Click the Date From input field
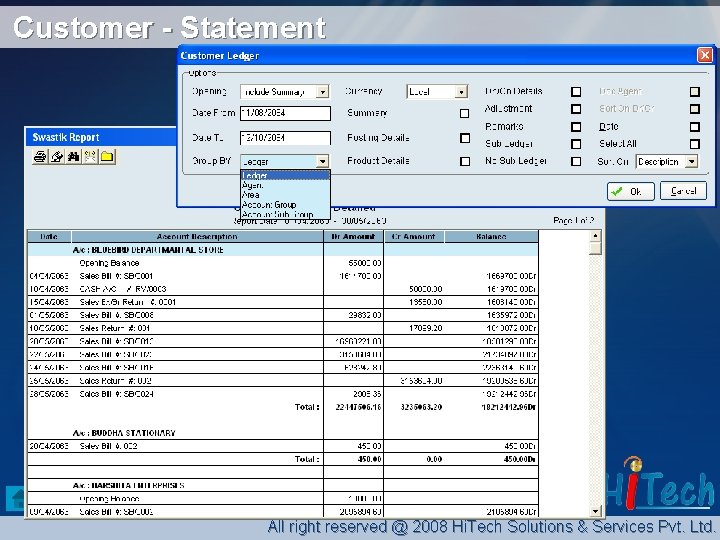The width and height of the screenshot is (720, 540). coord(285,113)
